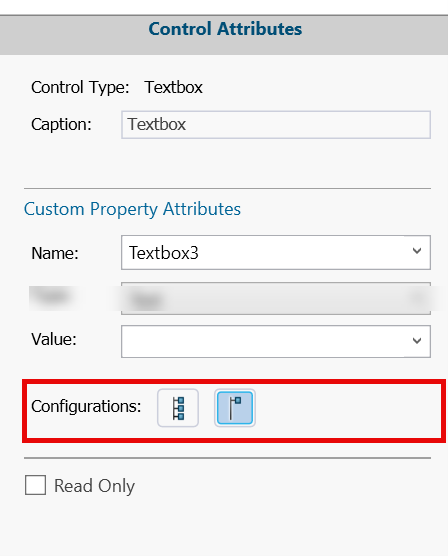Enable the Read Only checkbox

coord(35,485)
